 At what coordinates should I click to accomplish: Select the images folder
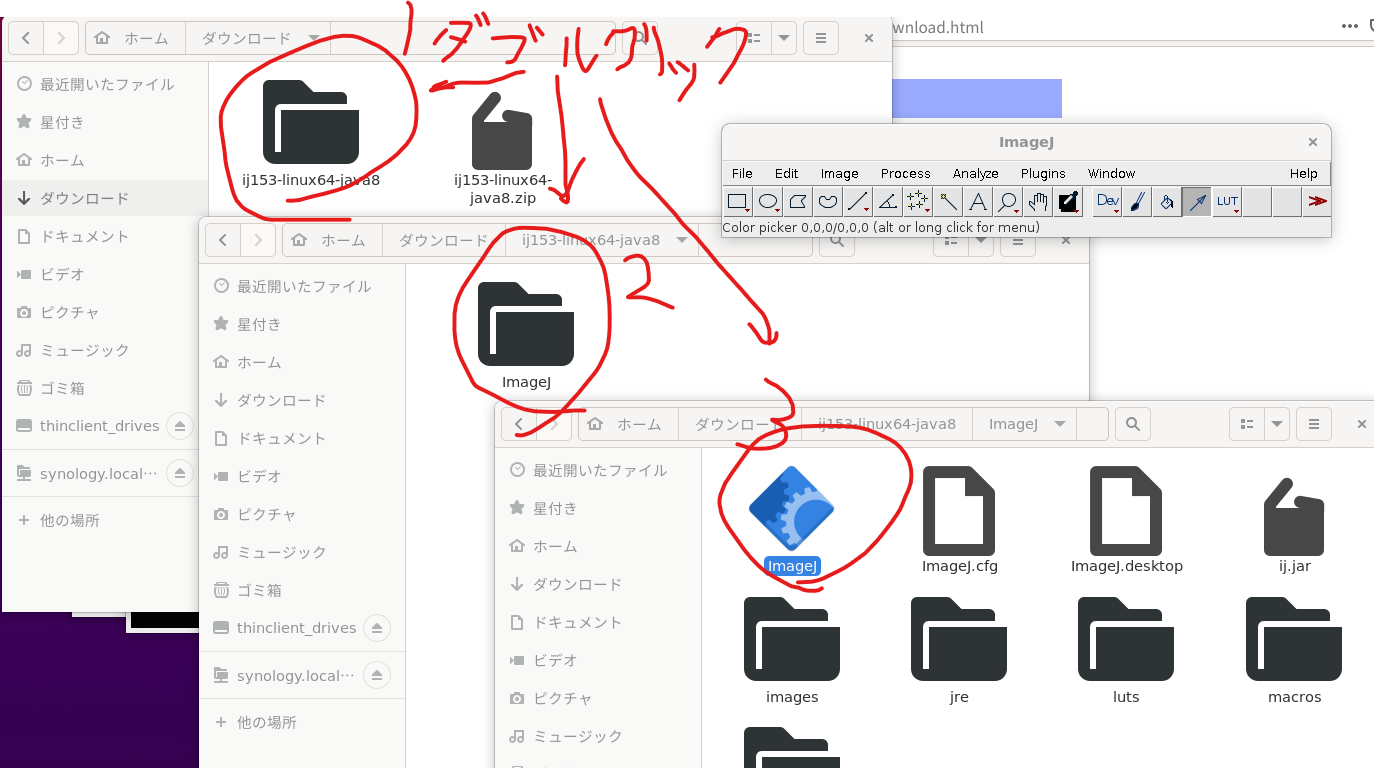click(792, 650)
